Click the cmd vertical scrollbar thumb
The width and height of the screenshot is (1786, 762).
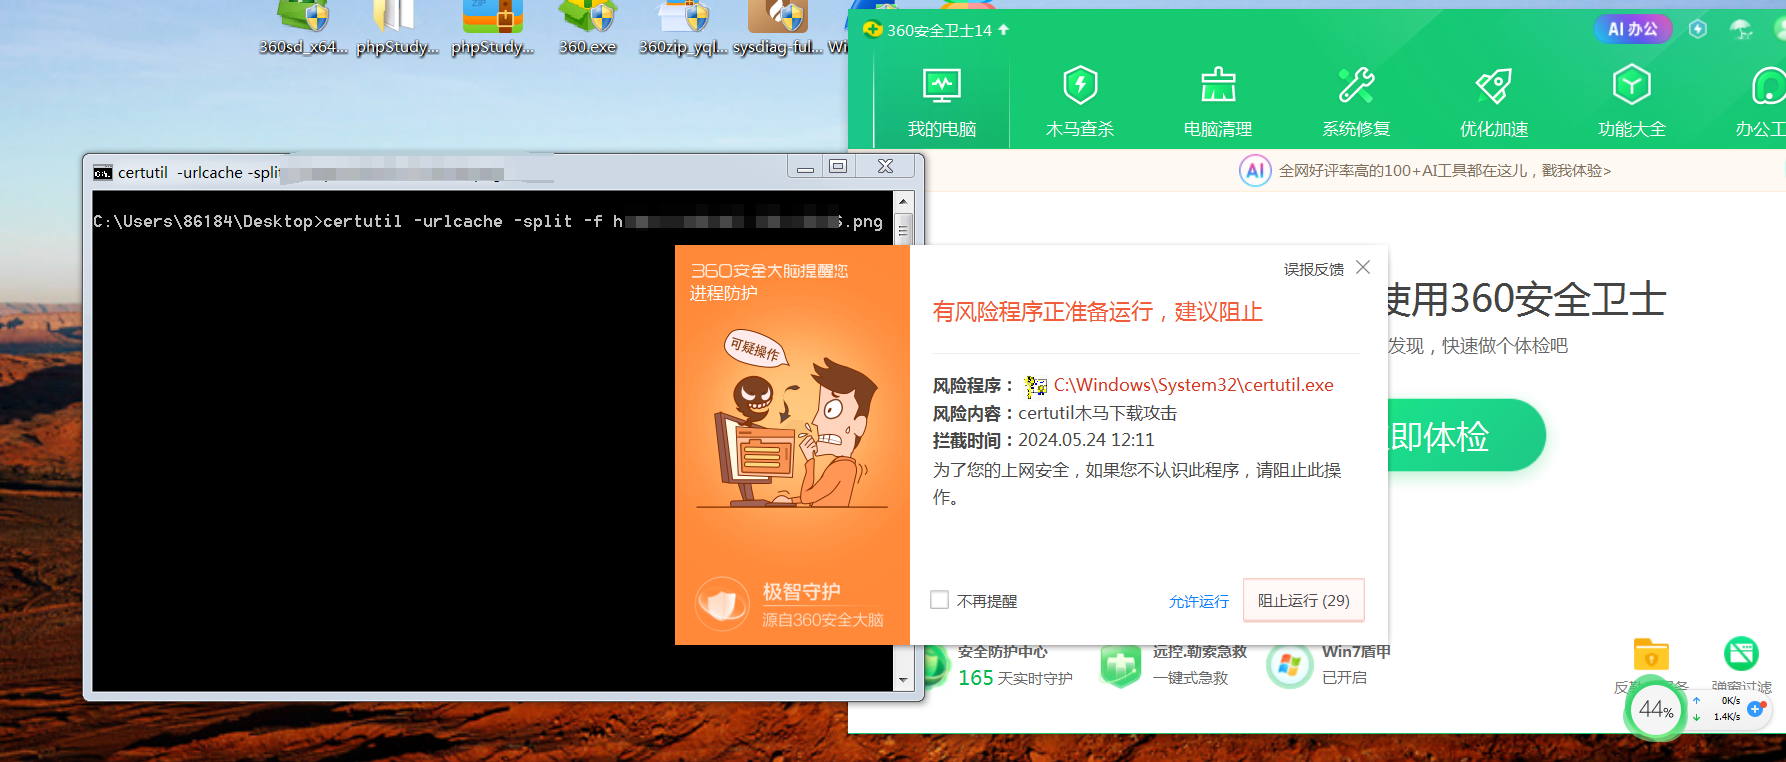(x=903, y=230)
